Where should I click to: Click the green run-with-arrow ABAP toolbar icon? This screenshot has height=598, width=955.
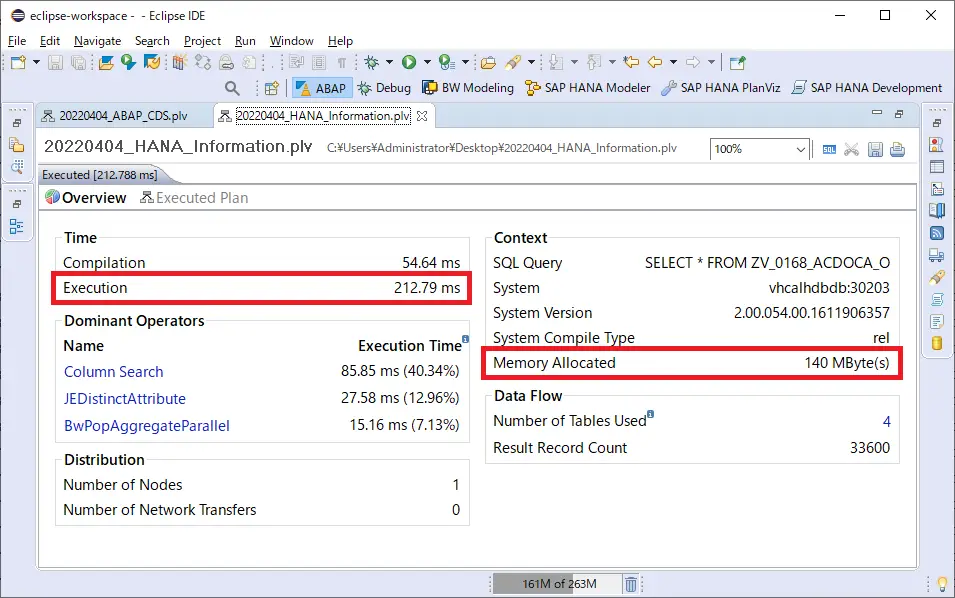pyautogui.click(x=128, y=62)
